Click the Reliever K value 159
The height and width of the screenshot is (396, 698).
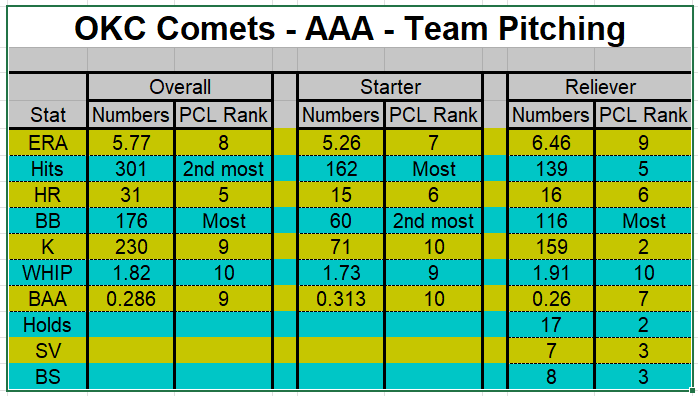551,246
